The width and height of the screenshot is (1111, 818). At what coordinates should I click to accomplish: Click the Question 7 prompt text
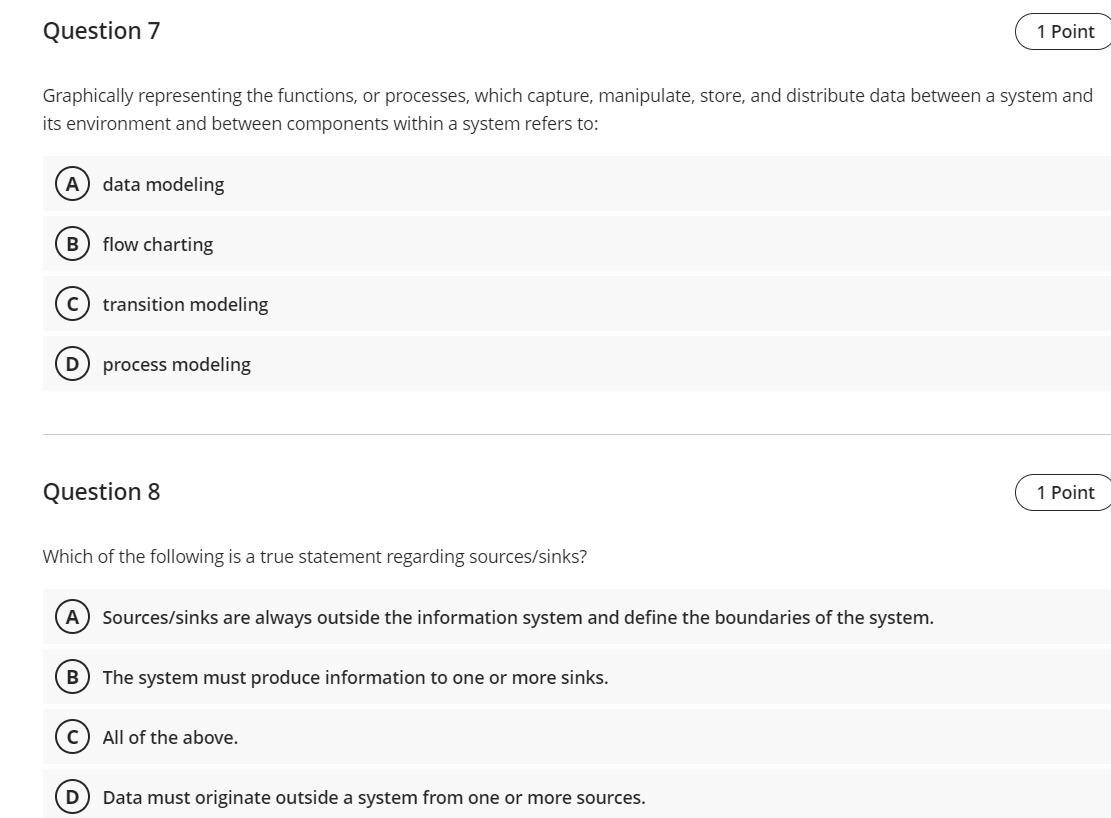pos(567,109)
